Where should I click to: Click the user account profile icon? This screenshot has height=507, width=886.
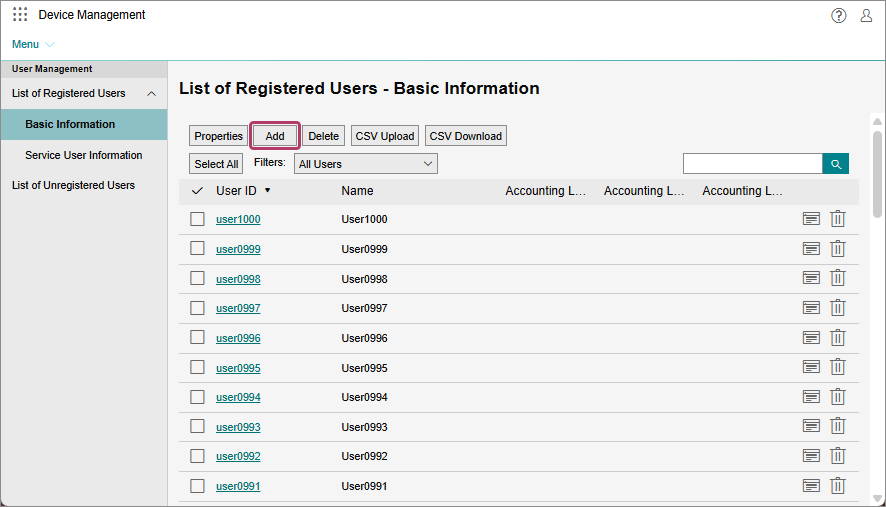866,15
